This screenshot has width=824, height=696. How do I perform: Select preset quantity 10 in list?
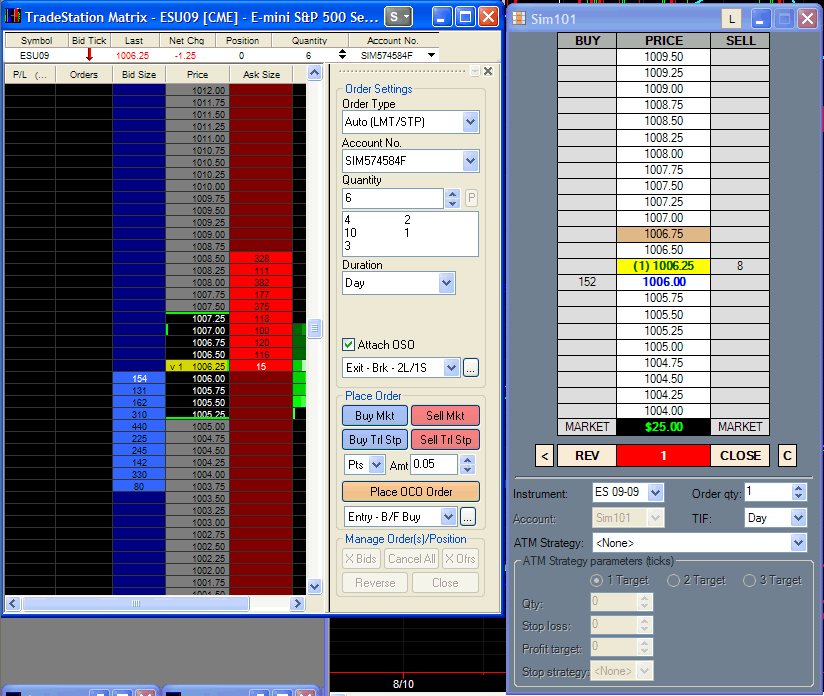[351, 233]
